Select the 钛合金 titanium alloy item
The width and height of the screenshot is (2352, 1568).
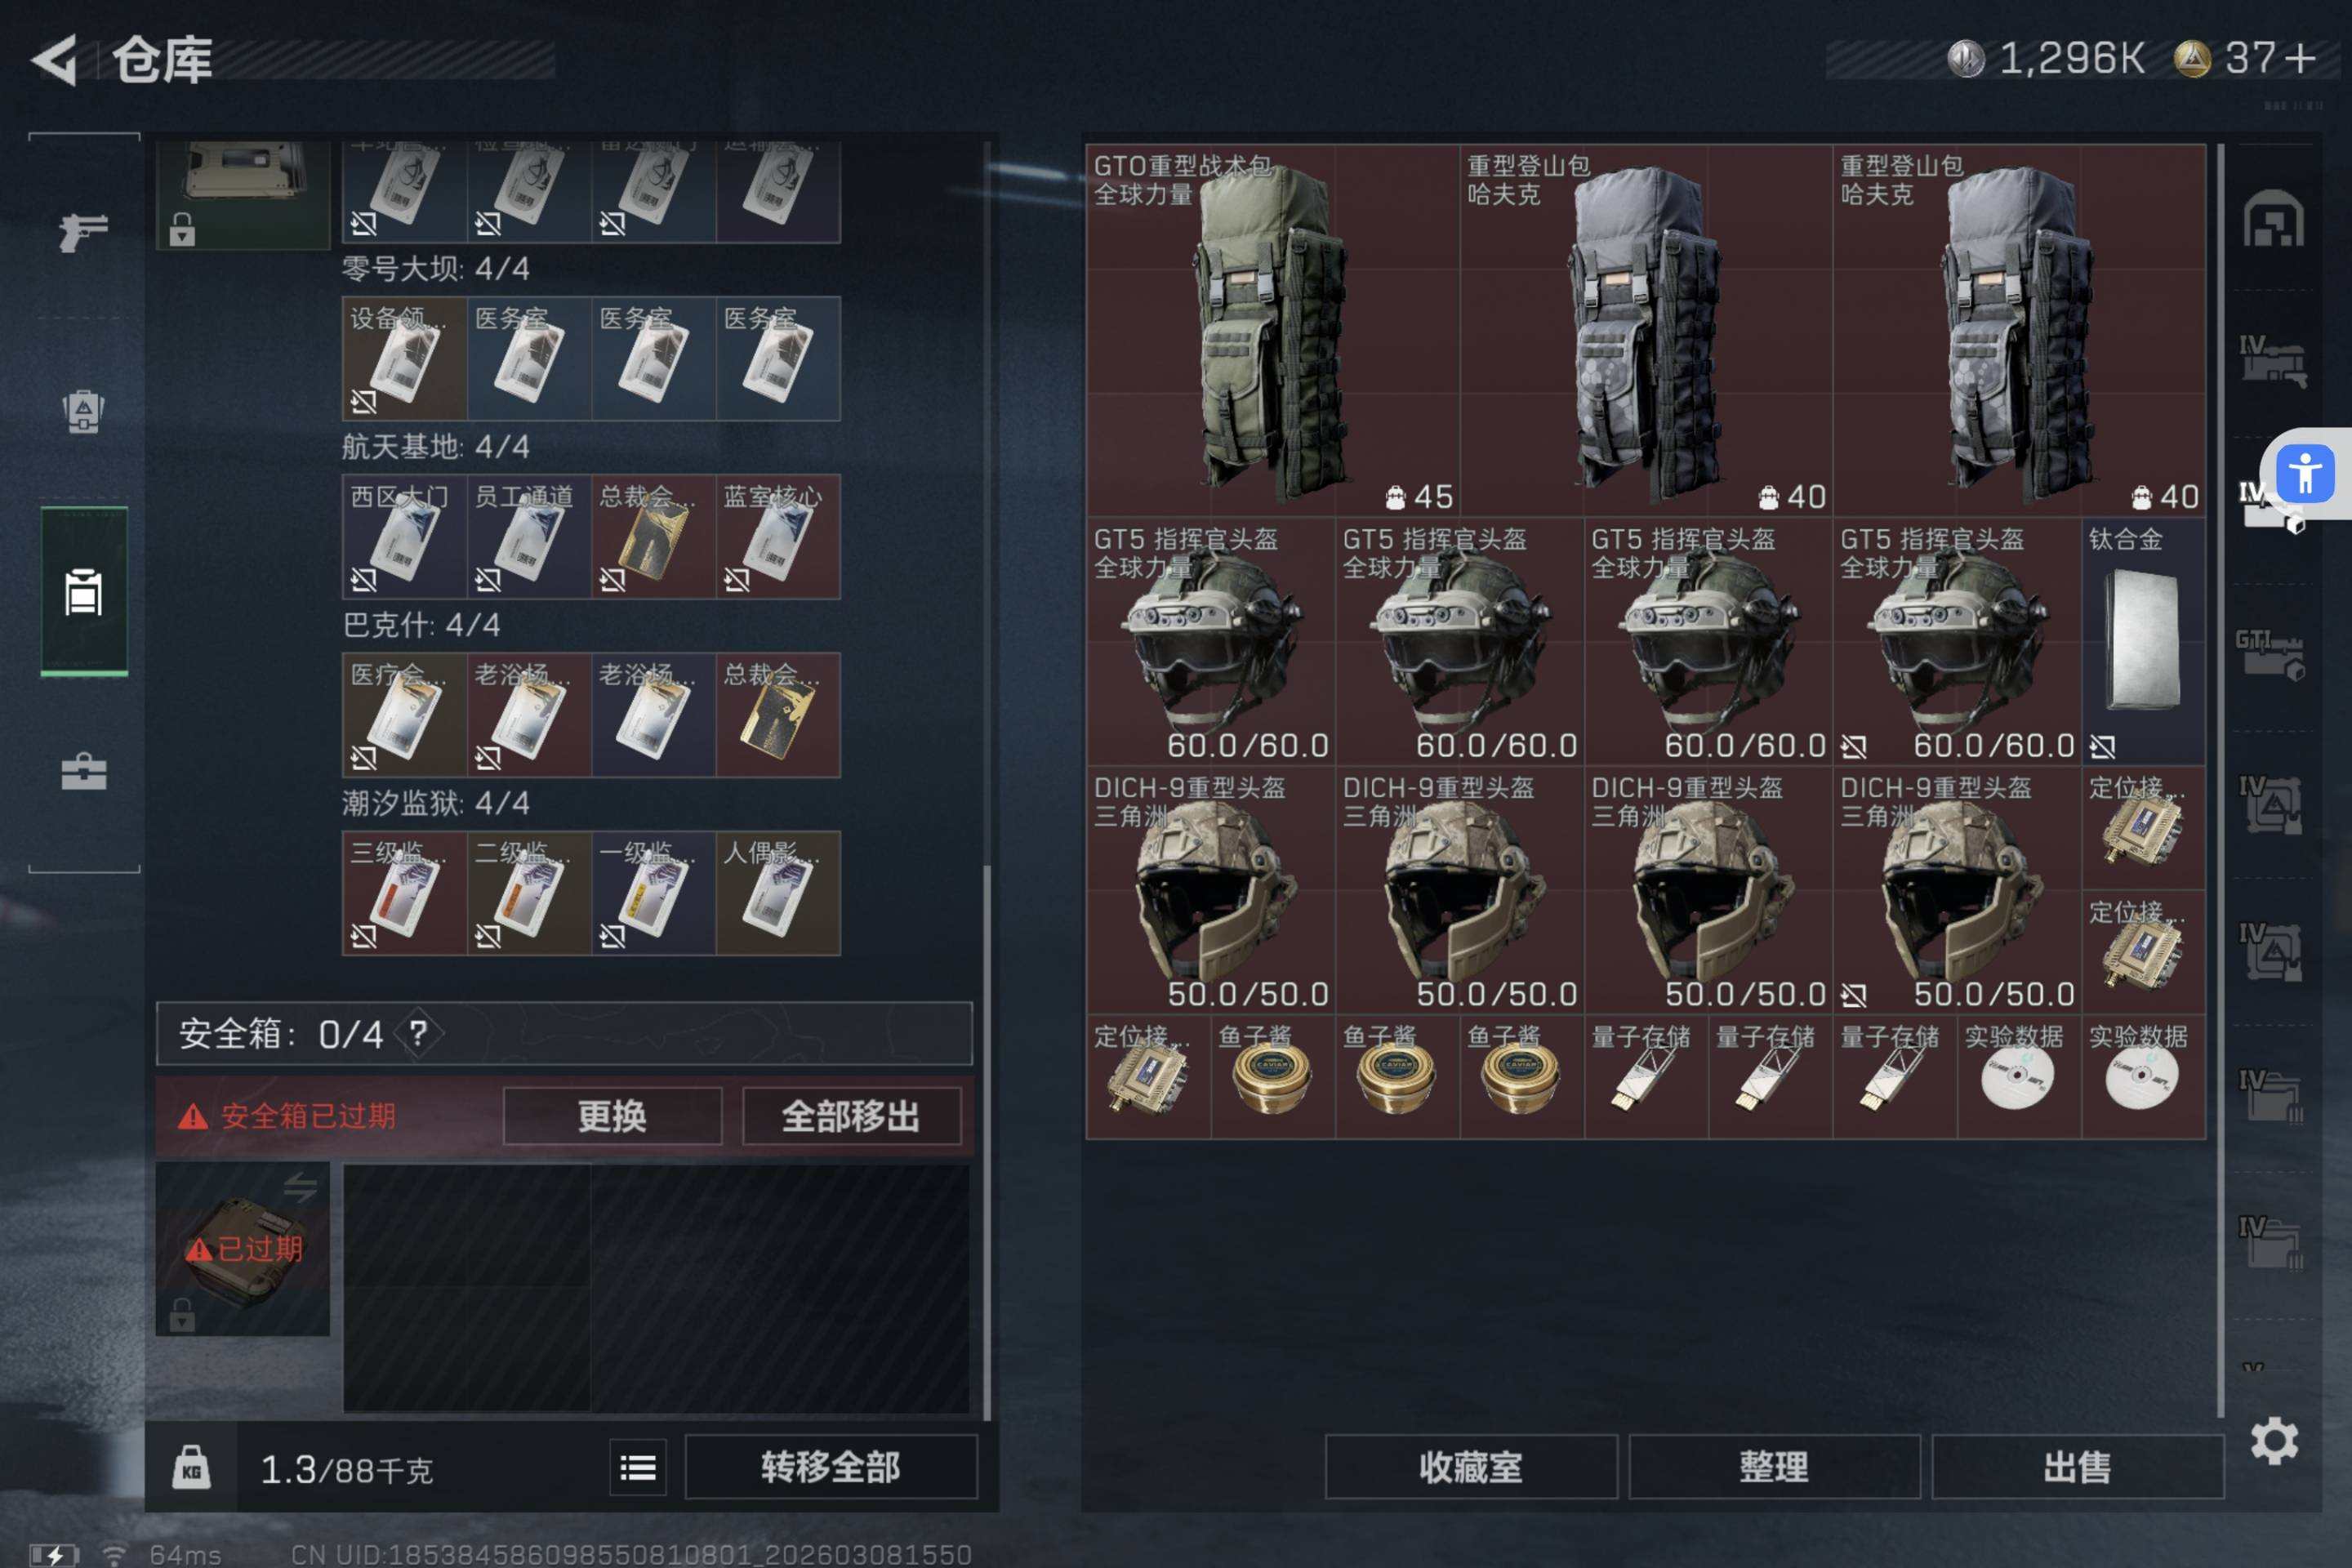tap(2143, 641)
